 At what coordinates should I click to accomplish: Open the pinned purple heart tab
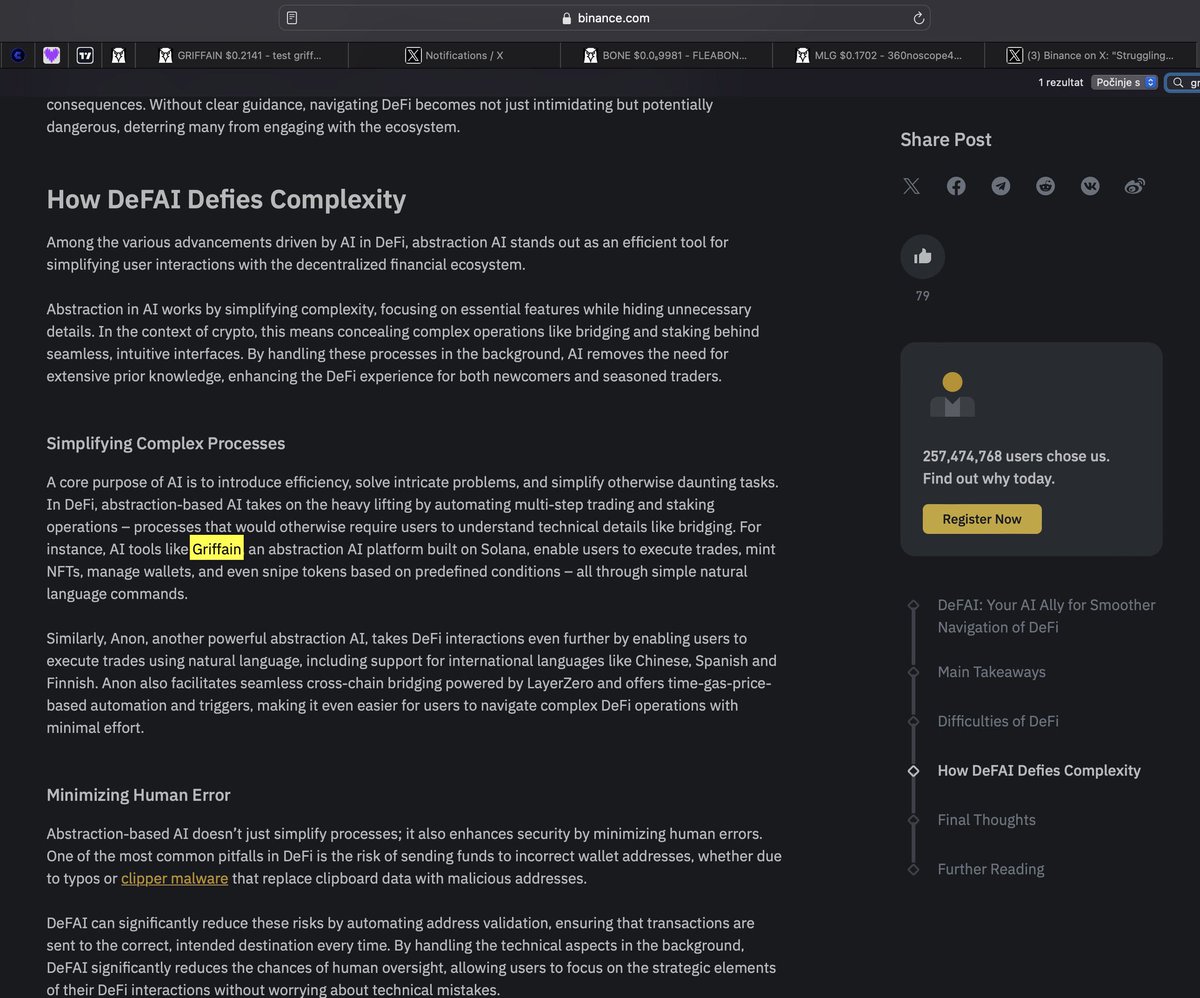[52, 56]
